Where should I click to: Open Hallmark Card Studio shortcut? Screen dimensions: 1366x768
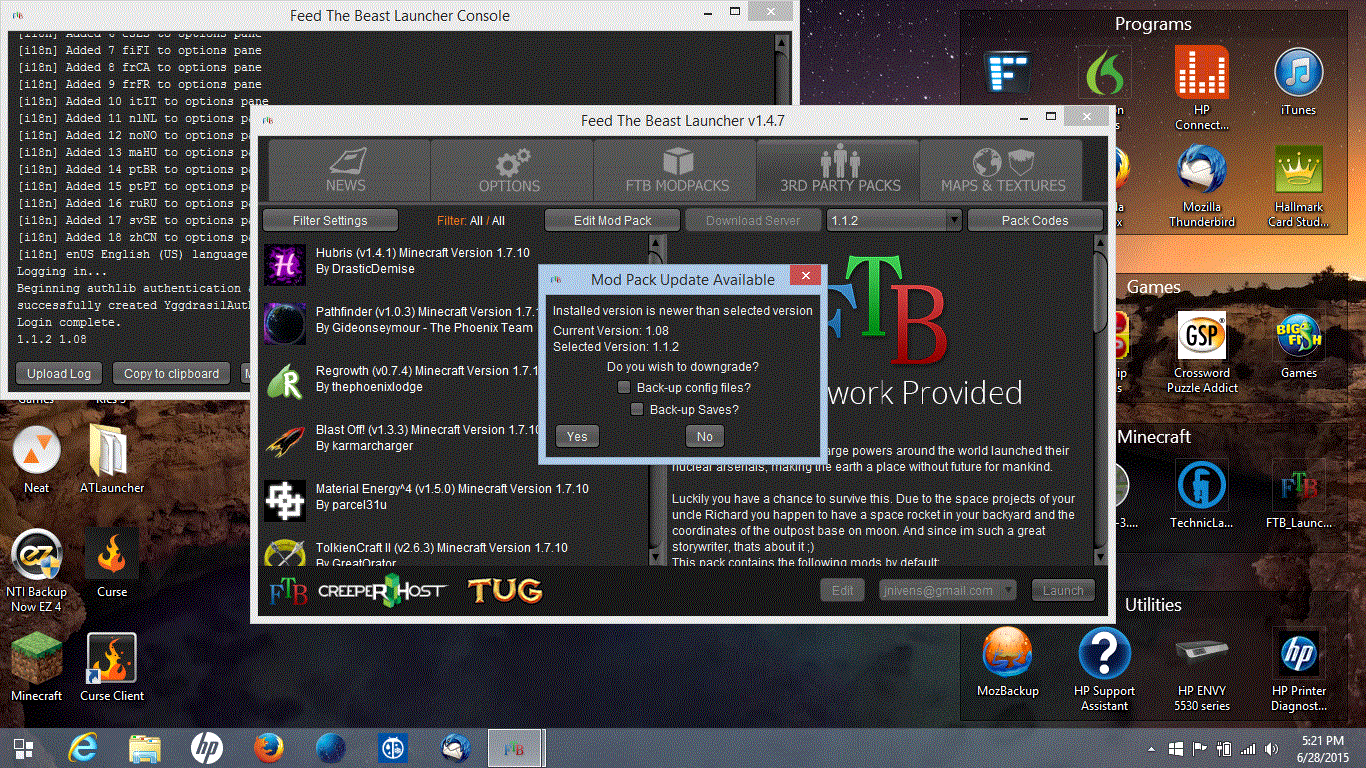coord(1298,186)
